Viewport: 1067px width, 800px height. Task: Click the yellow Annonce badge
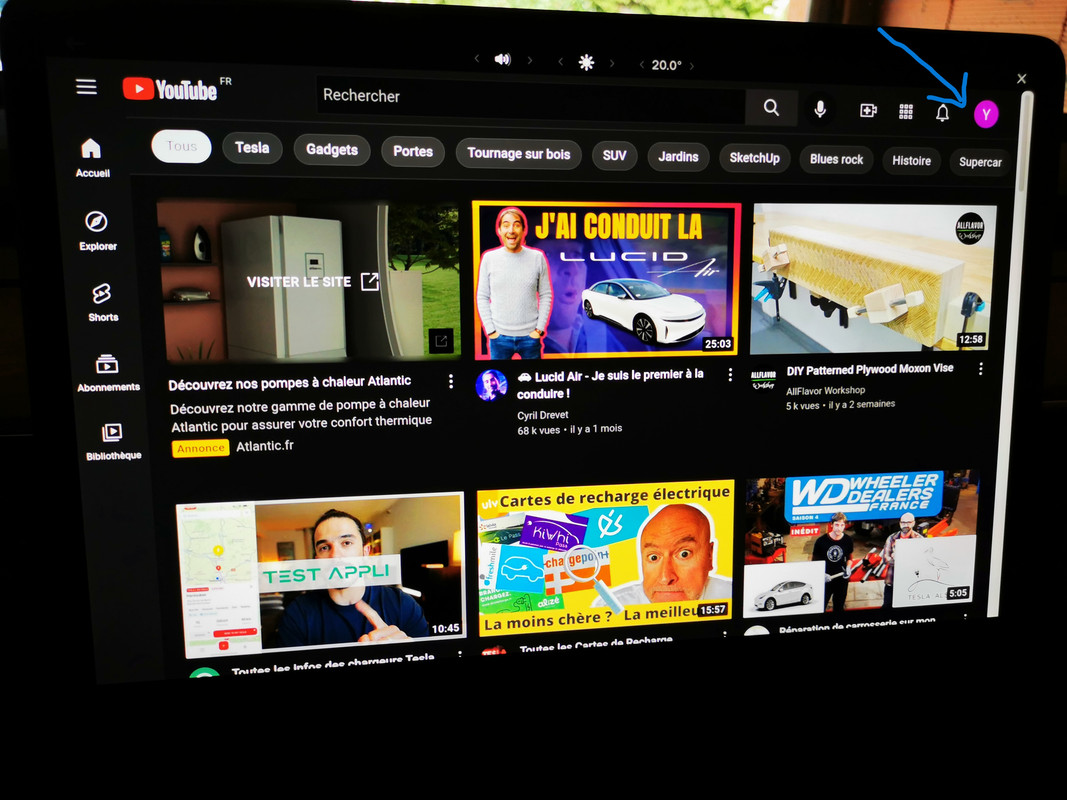pyautogui.click(x=201, y=448)
